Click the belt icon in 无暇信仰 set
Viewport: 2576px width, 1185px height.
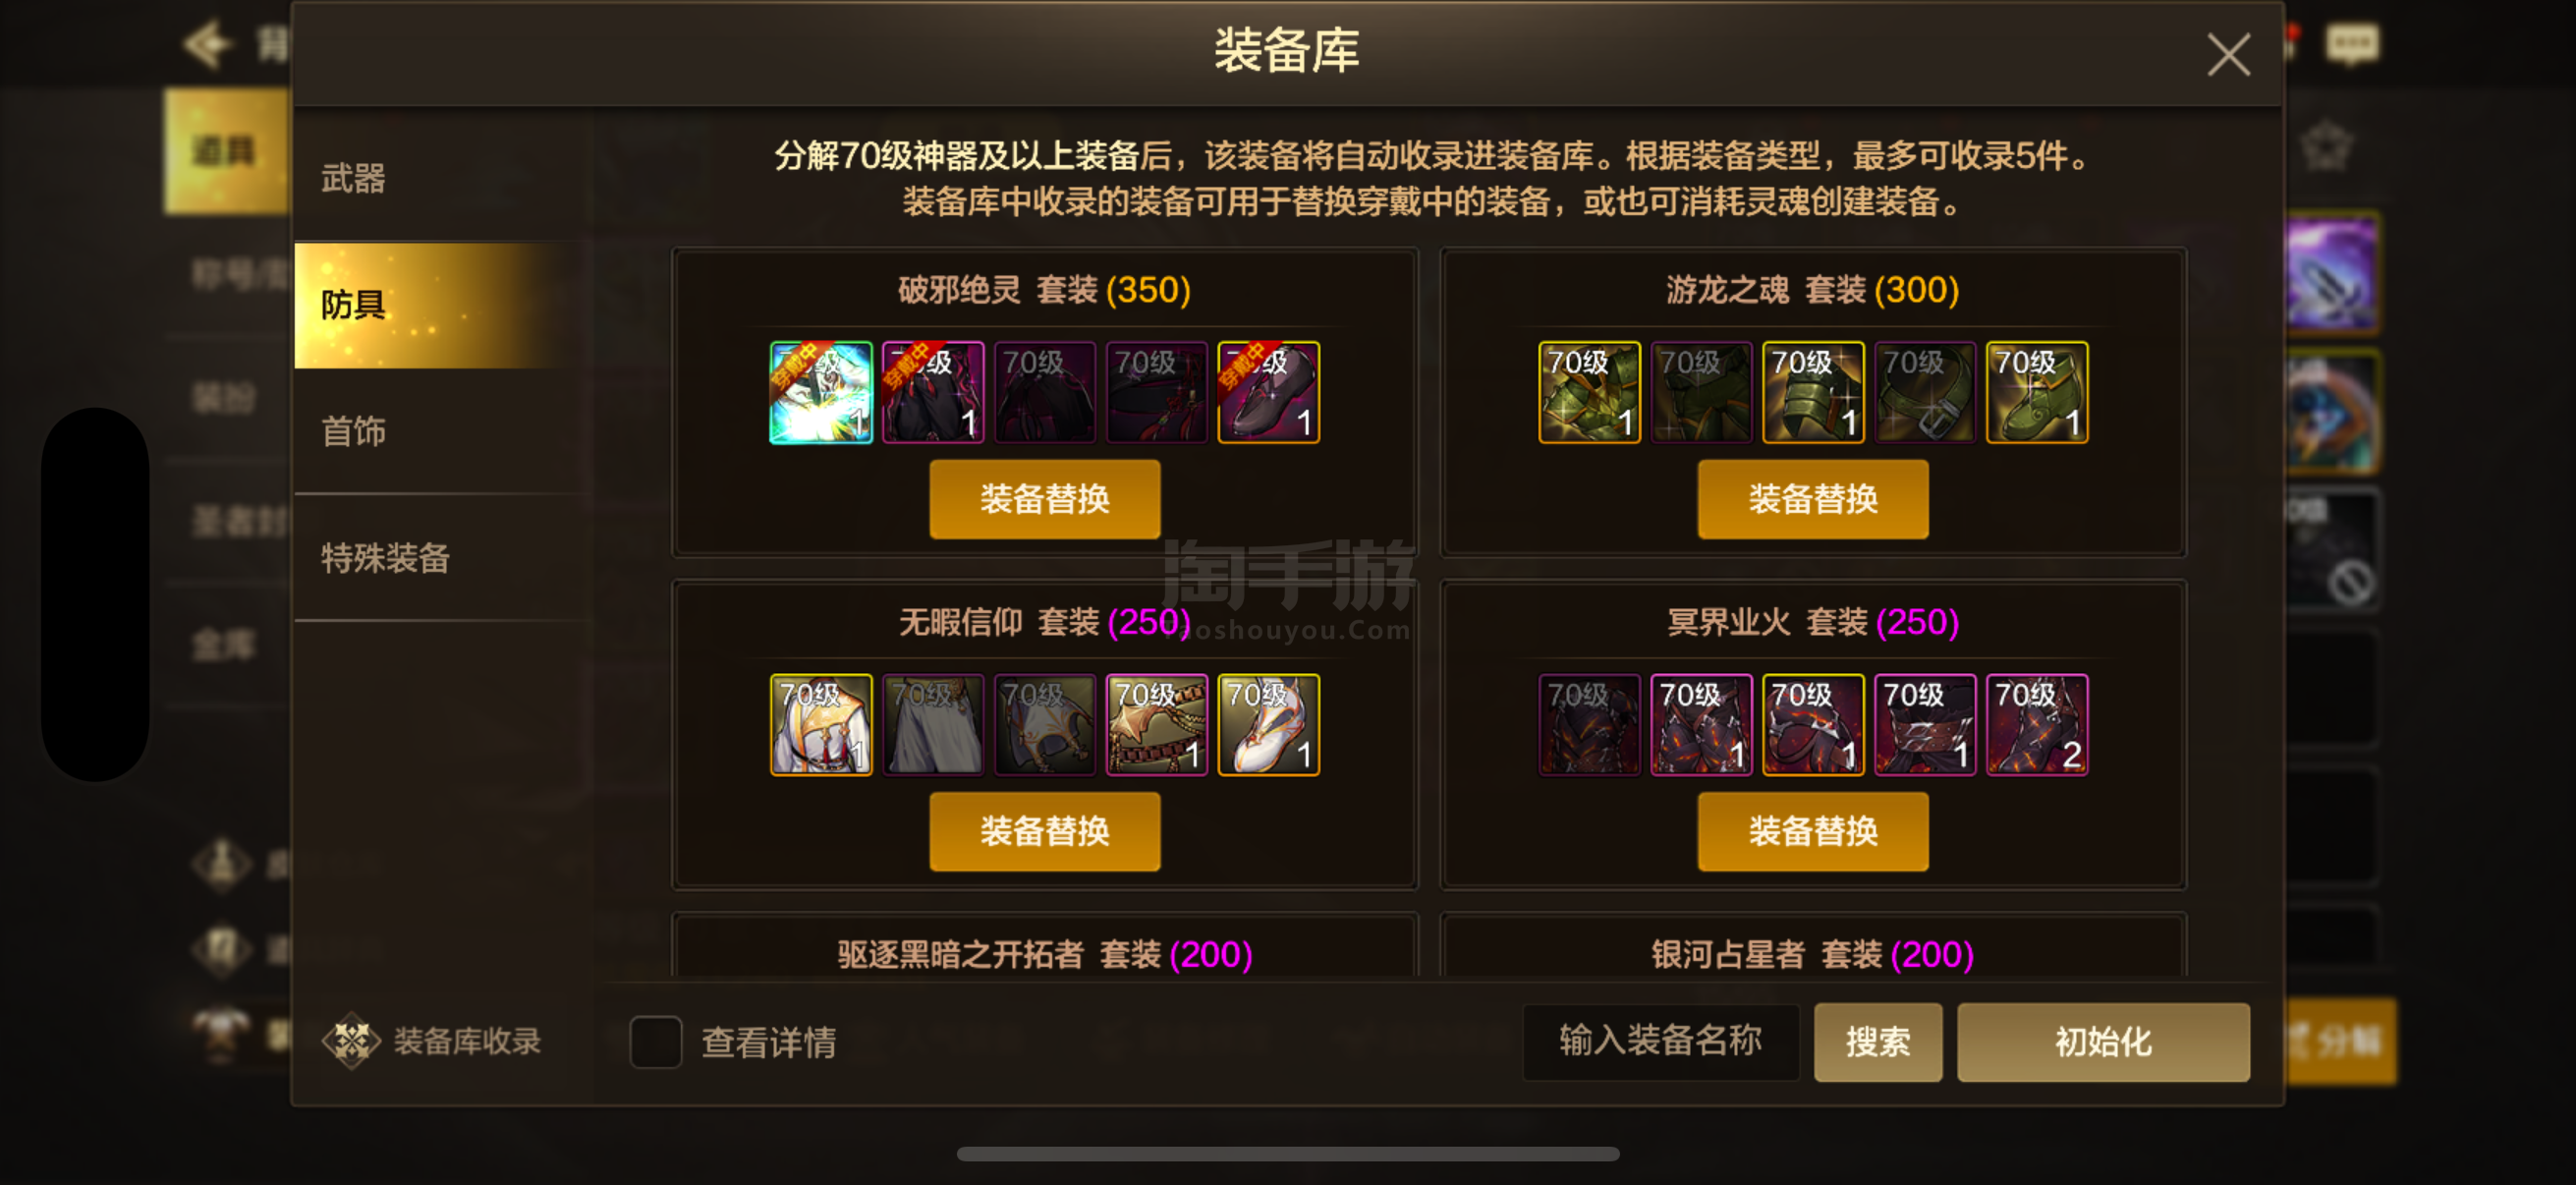coord(1156,724)
